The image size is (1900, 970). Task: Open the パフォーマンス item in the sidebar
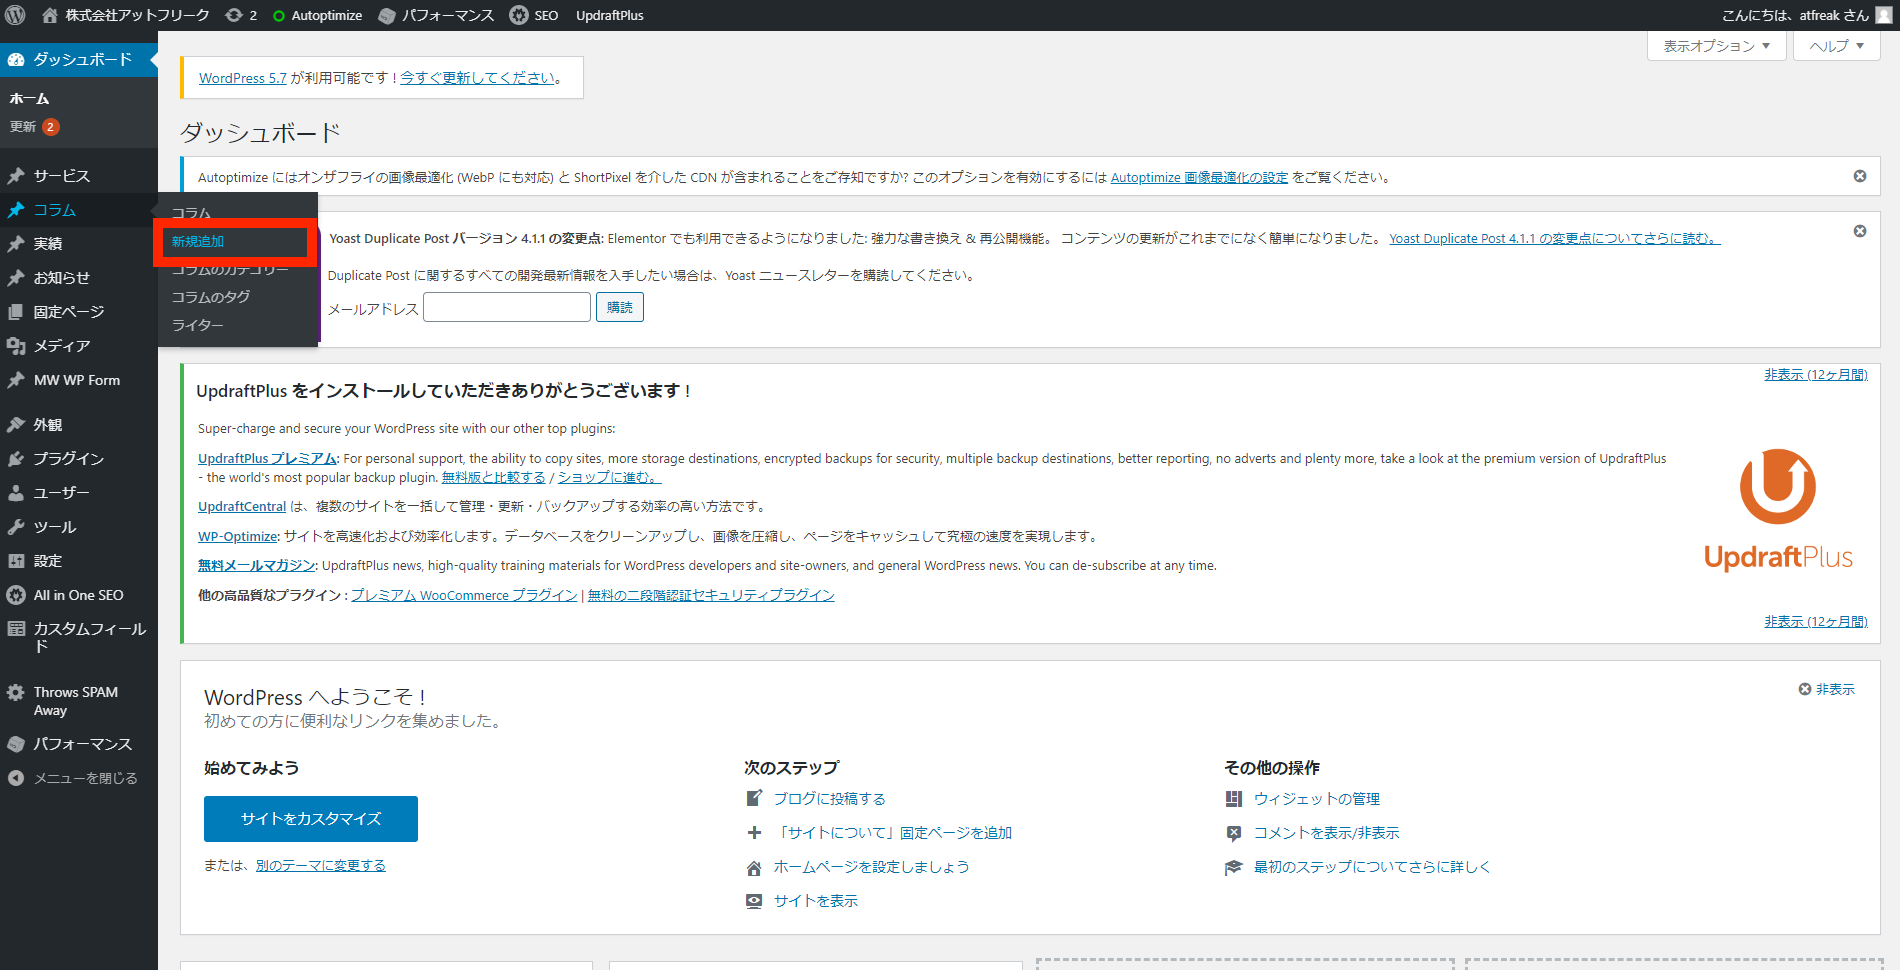[79, 743]
